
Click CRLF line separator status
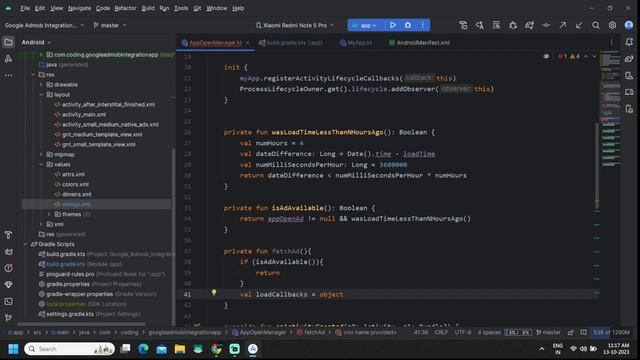click(x=441, y=333)
